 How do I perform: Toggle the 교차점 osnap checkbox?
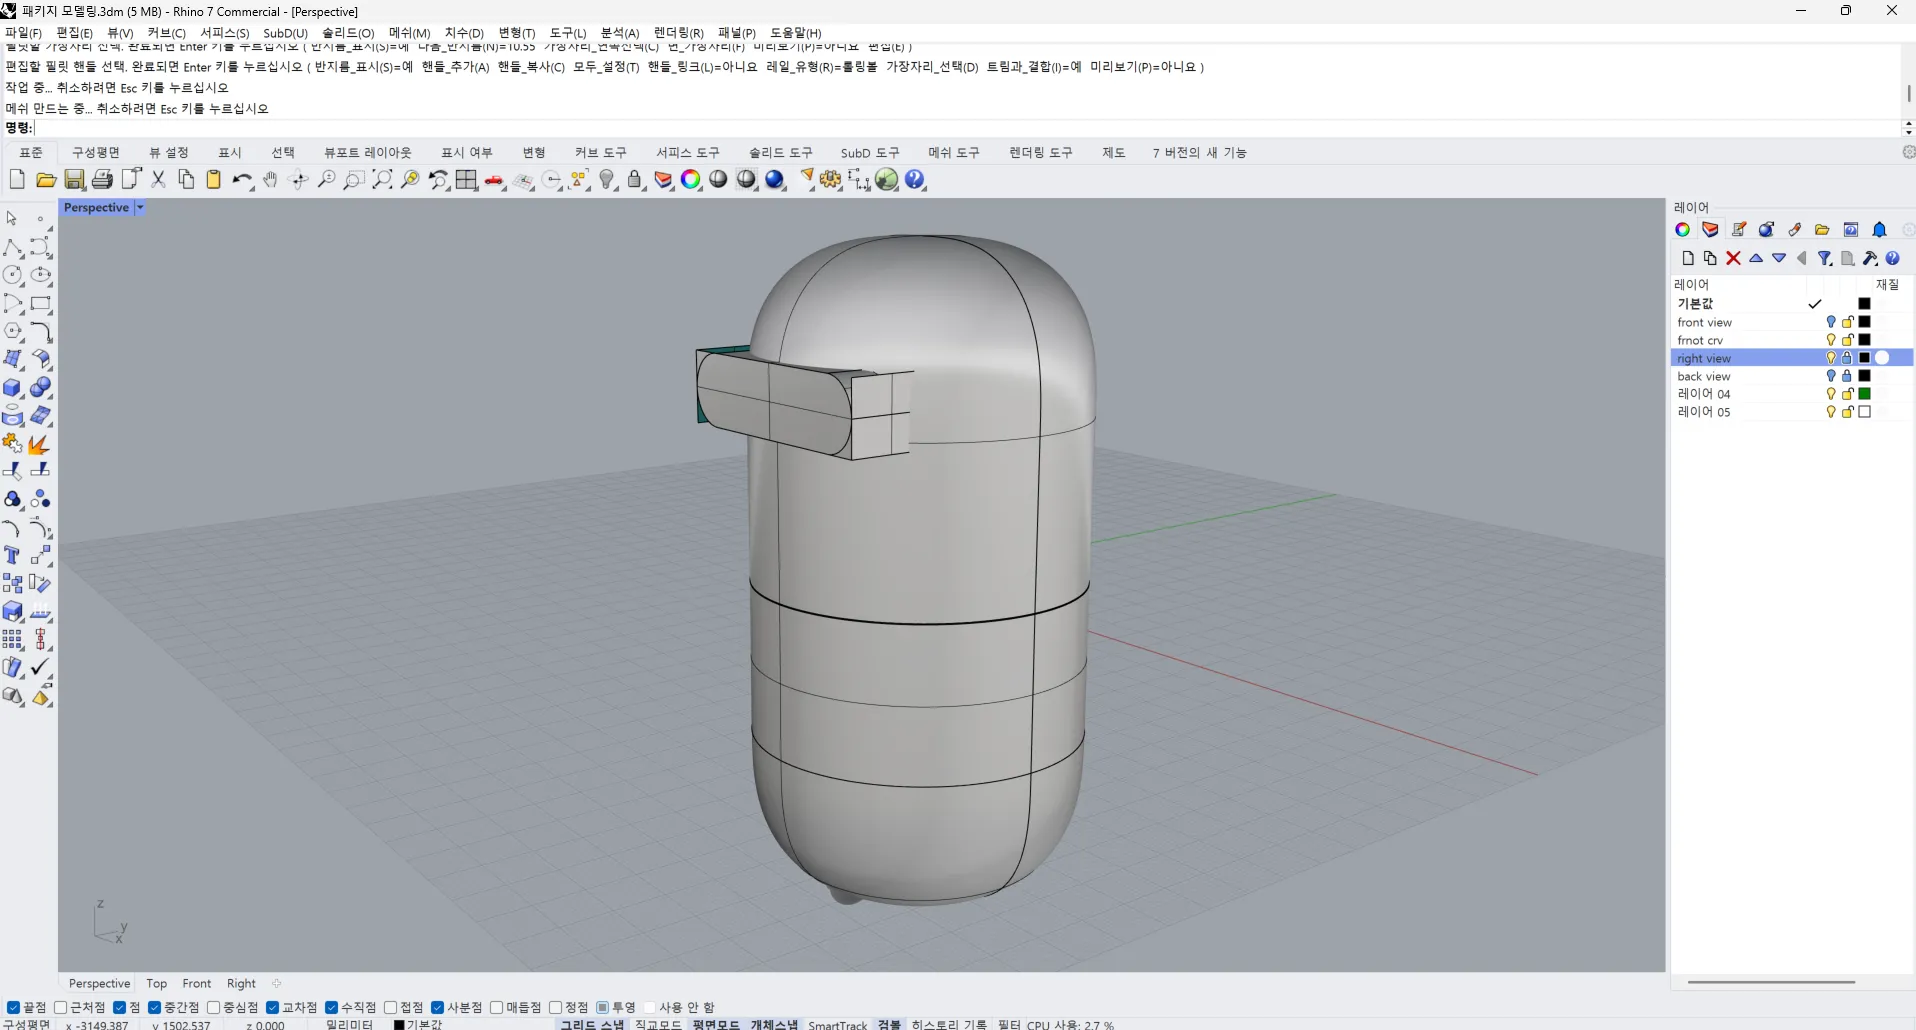pyautogui.click(x=272, y=1007)
